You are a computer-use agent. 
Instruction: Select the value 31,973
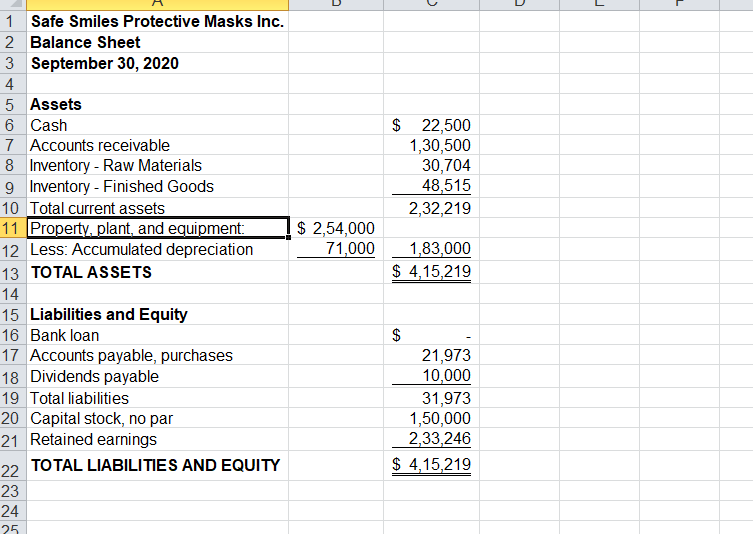point(431,398)
